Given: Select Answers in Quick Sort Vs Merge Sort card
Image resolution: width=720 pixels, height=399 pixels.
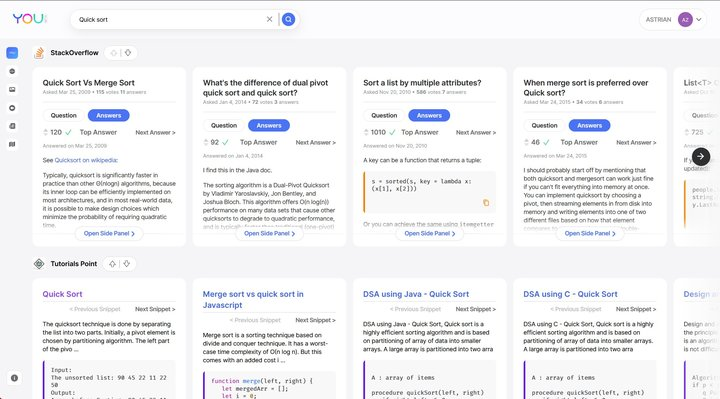Looking at the screenshot, I should (x=109, y=115).
